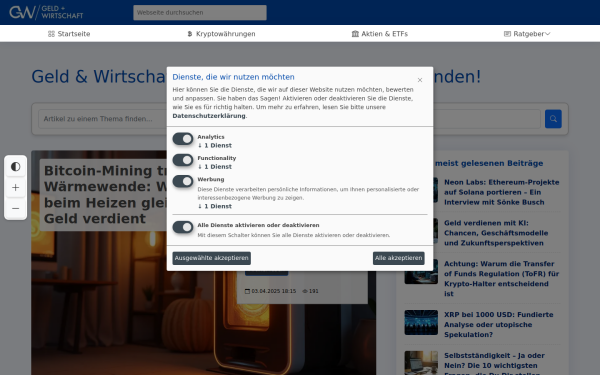The width and height of the screenshot is (600, 375).
Task: Click the XRP article thumbnail
Action: coord(421,323)
